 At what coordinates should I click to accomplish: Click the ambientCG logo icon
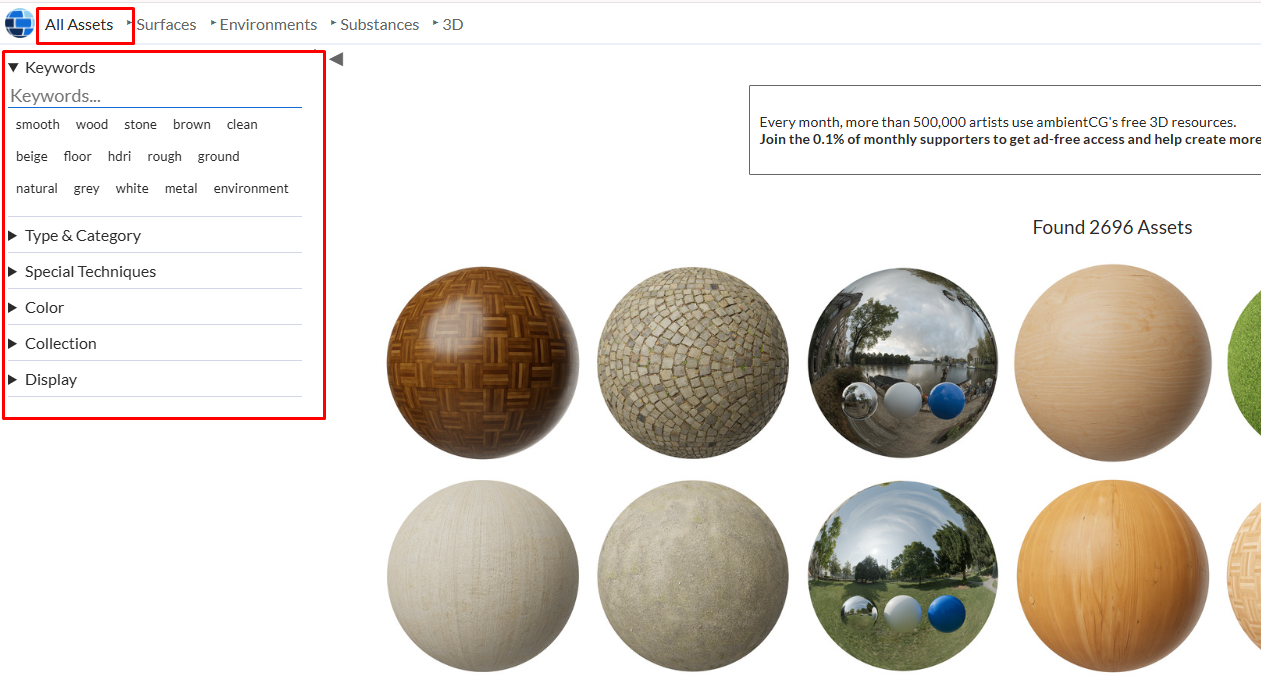coord(19,23)
